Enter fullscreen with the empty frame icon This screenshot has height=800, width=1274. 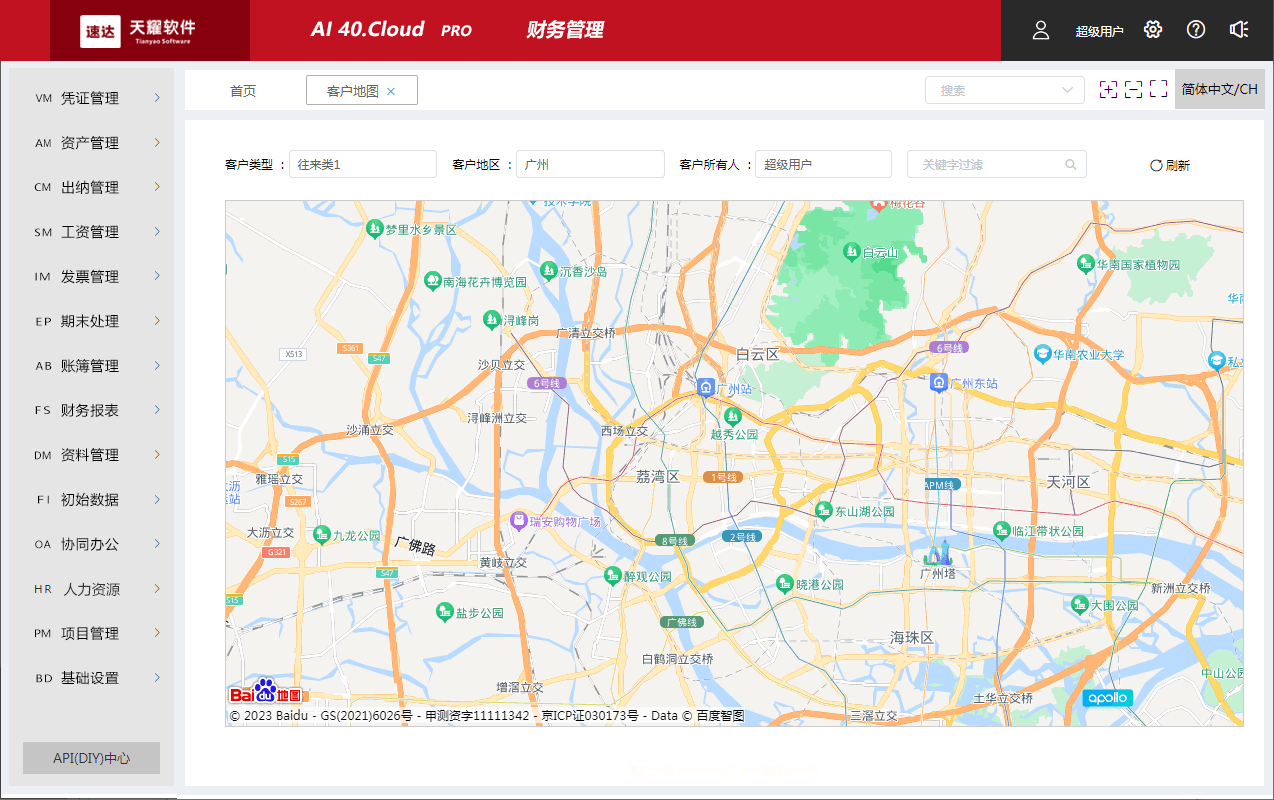(1158, 89)
